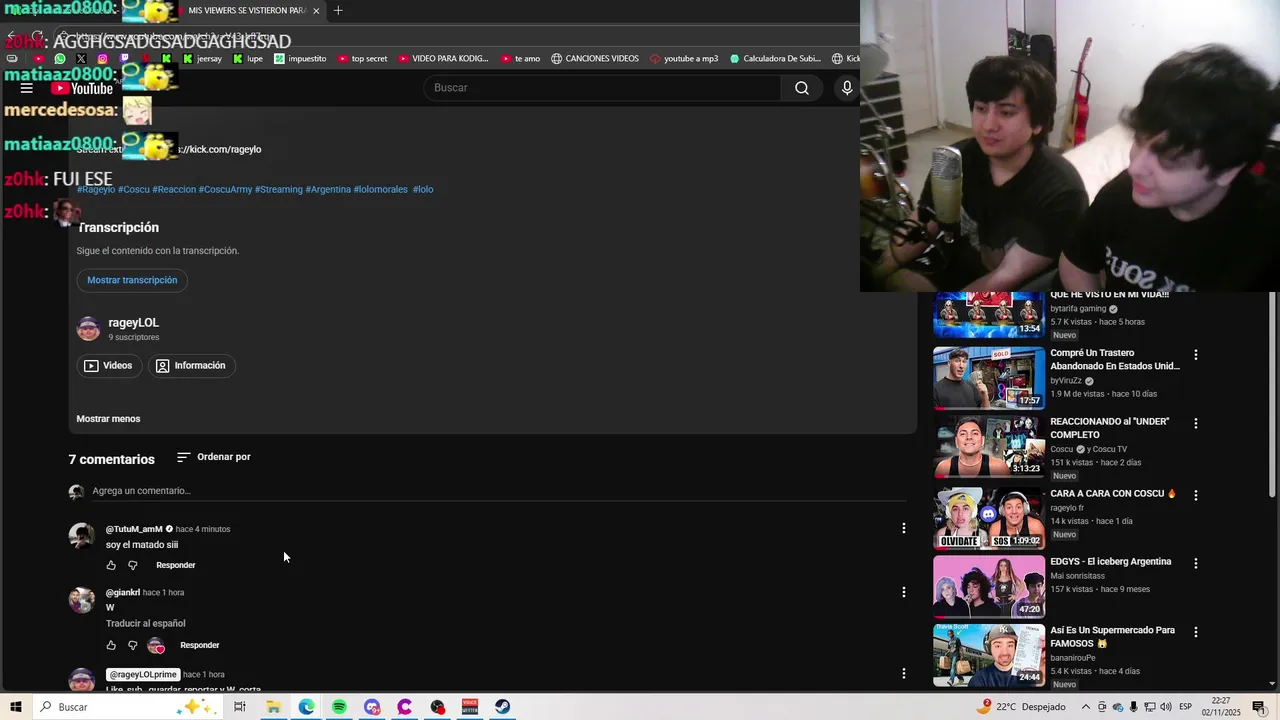The image size is (1280, 720).
Task: Open Windows Start menu
Action: click(x=15, y=707)
